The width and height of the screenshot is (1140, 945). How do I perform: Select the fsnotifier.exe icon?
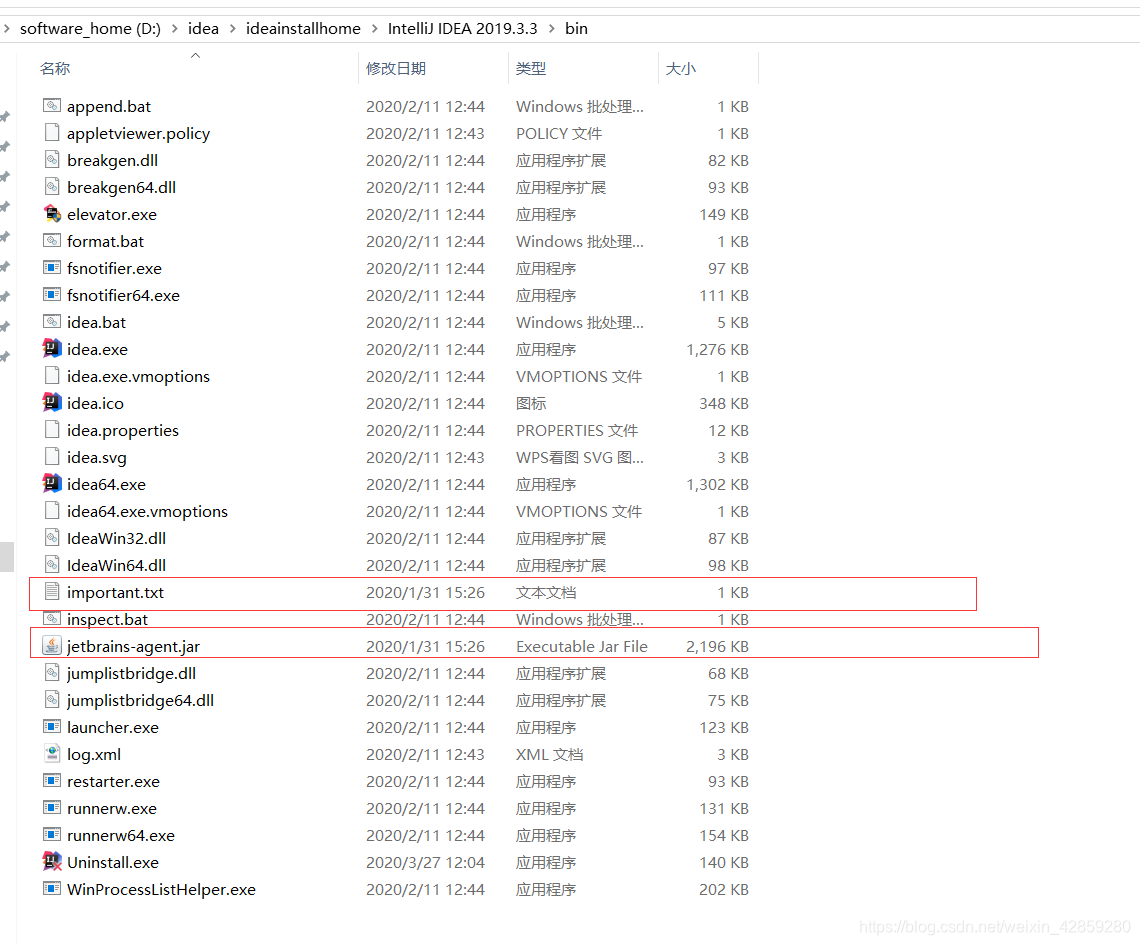click(x=52, y=268)
